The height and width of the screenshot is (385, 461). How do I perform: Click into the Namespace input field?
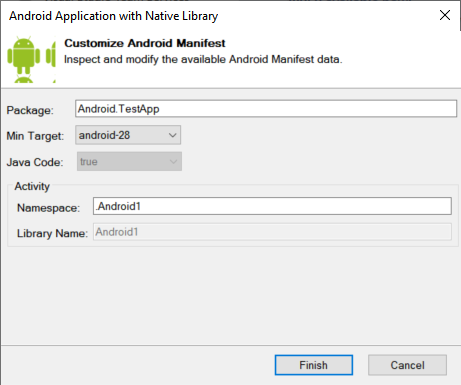tap(272, 206)
